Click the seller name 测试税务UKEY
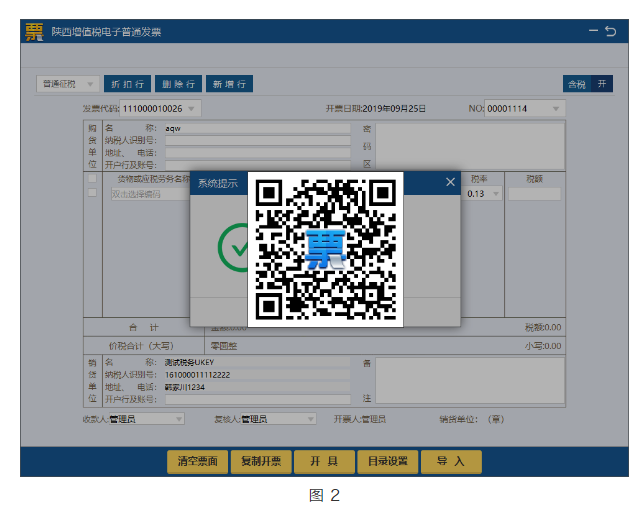Image resolution: width=639 pixels, height=511 pixels. (189, 362)
